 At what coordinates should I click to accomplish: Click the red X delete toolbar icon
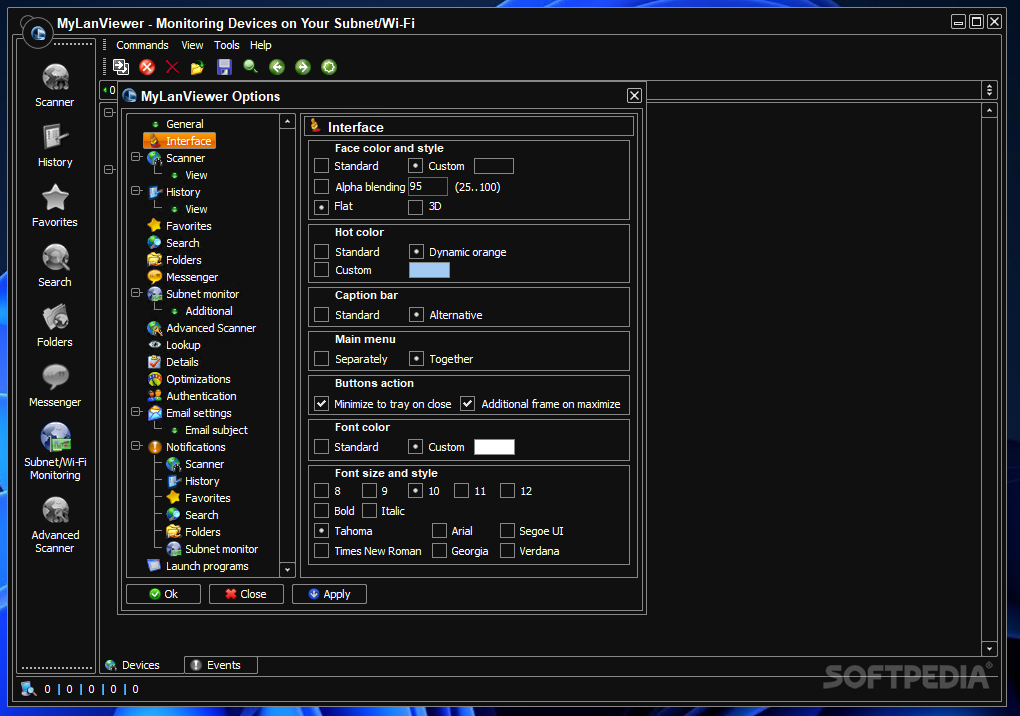tap(172, 67)
